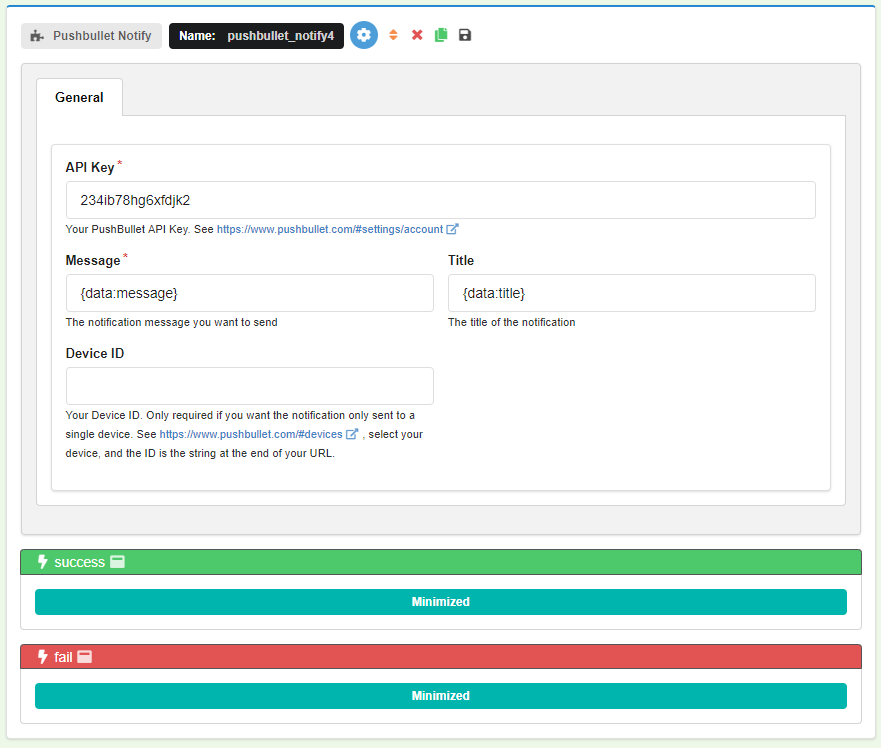Image resolution: width=881 pixels, height=748 pixels.
Task: Click into the API Key input field
Action: click(440, 200)
